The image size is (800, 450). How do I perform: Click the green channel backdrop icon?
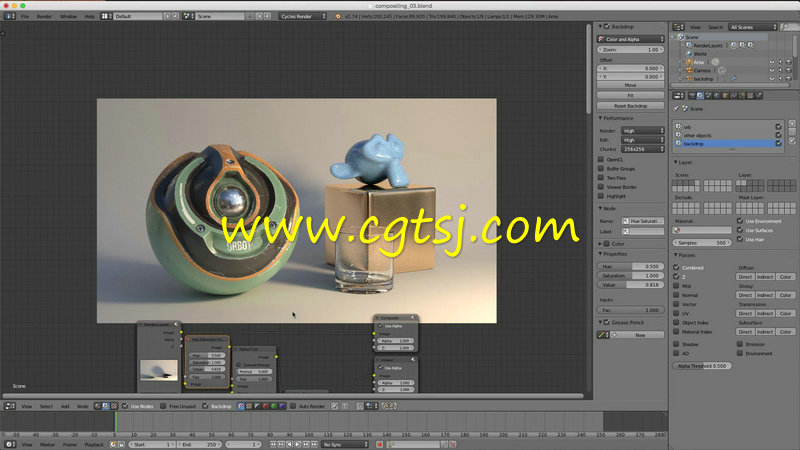point(273,406)
